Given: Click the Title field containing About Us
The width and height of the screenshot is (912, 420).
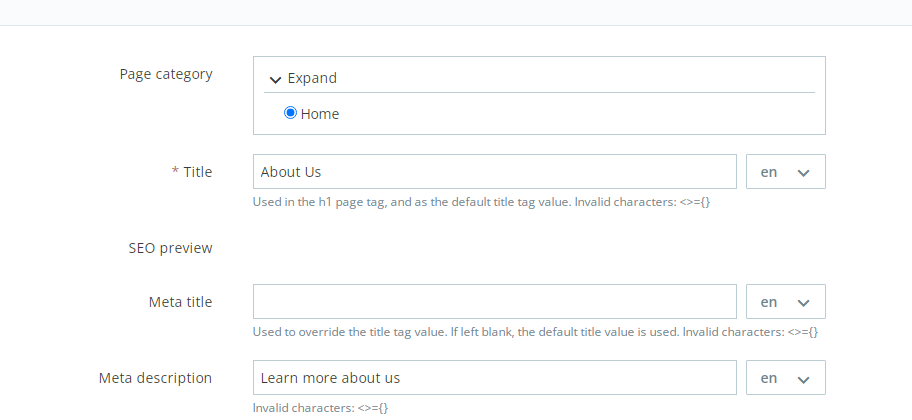Looking at the screenshot, I should 494,172.
